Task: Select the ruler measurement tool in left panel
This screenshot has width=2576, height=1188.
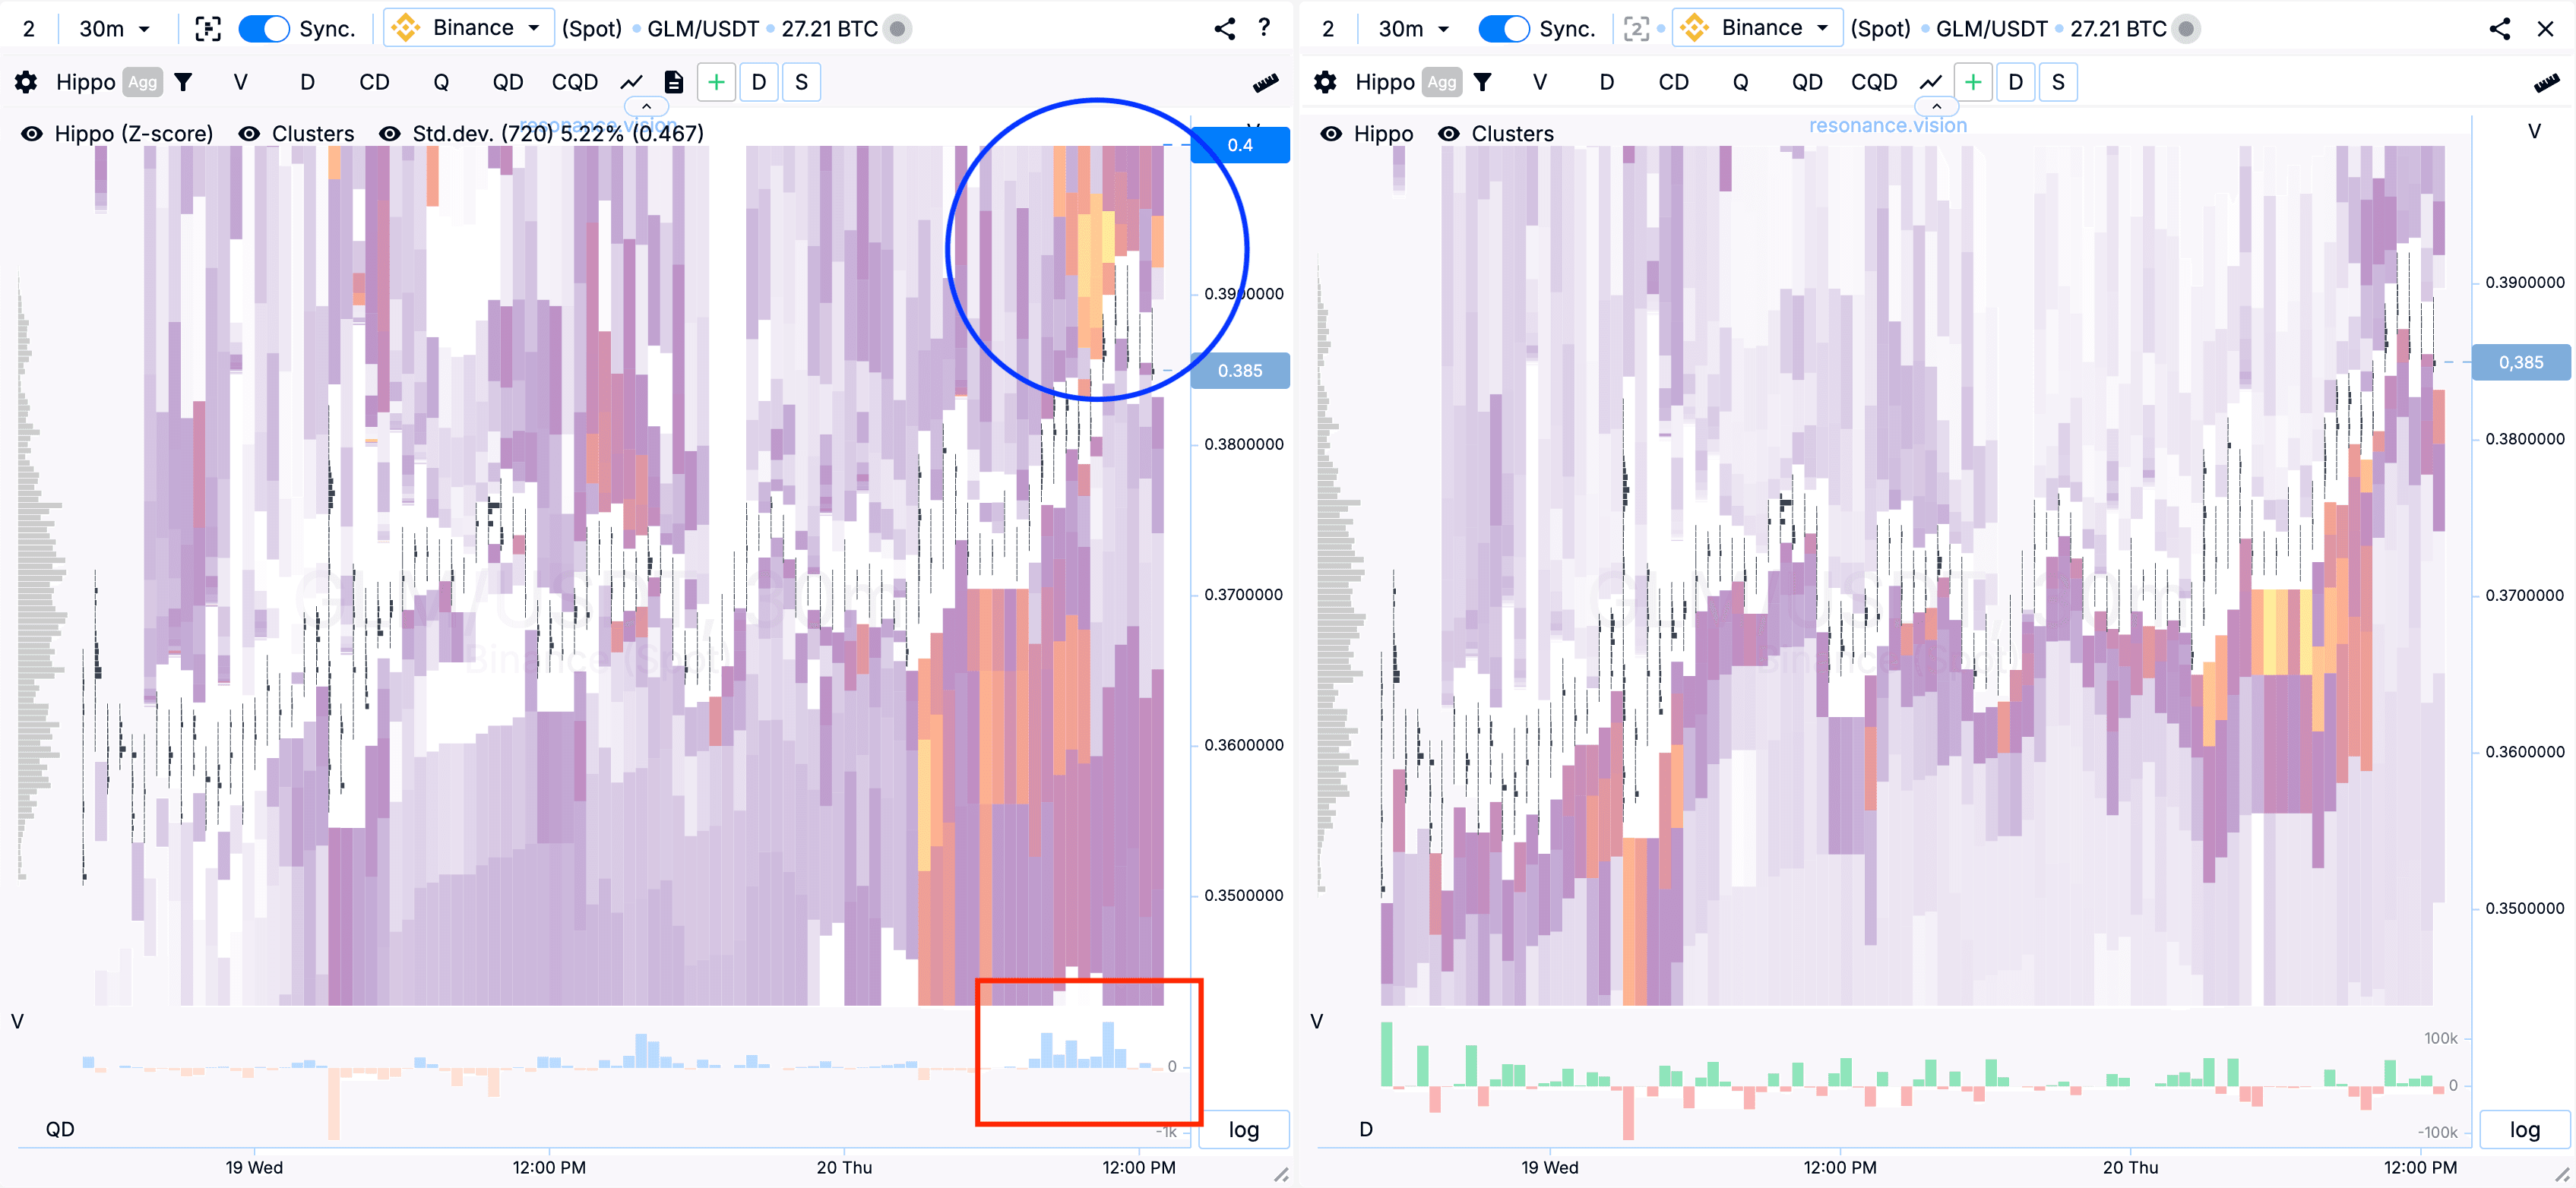Action: (x=1265, y=83)
